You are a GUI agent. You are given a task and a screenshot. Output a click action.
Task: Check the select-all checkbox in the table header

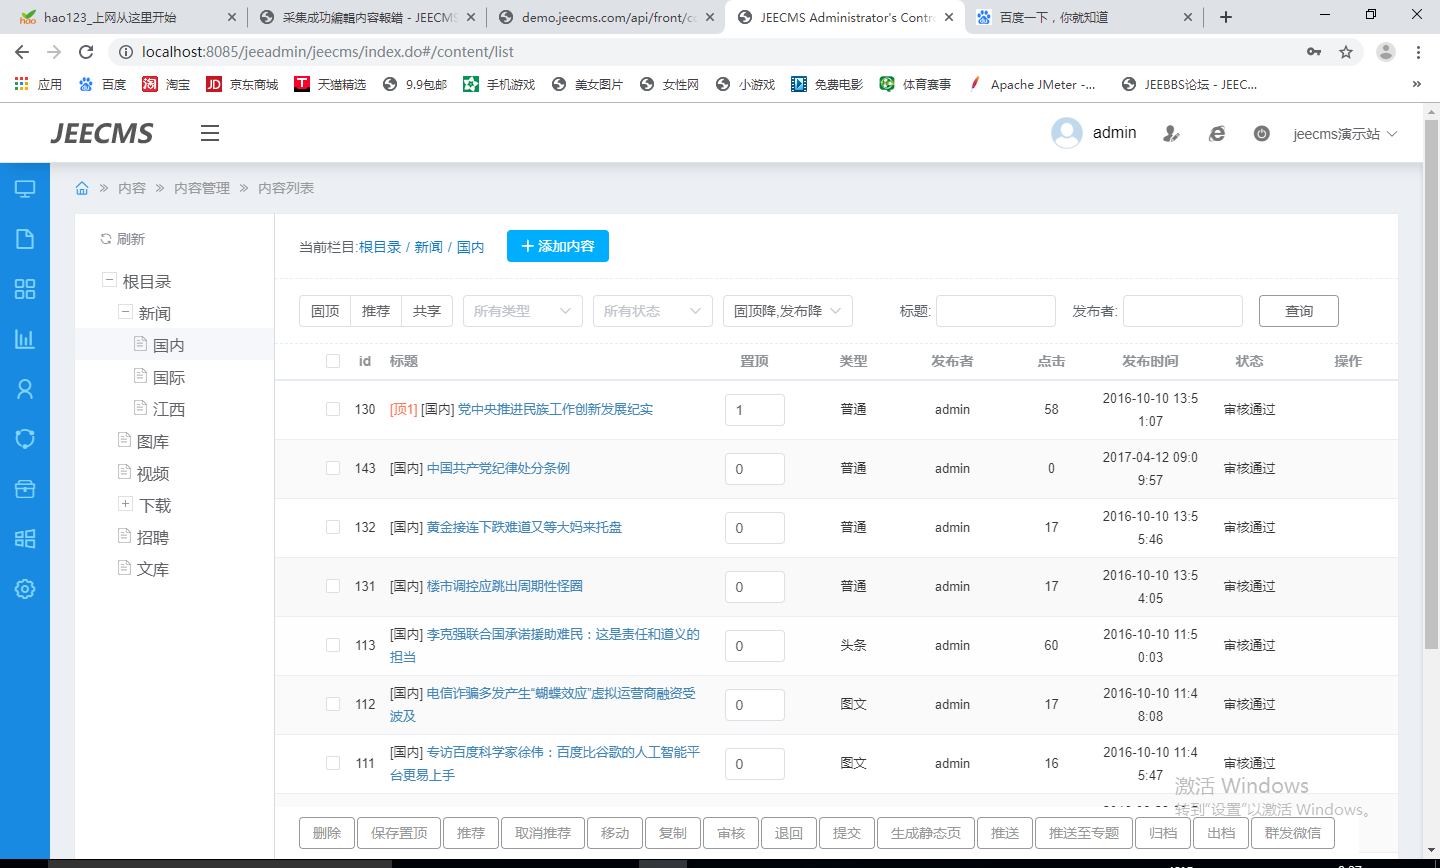click(333, 361)
